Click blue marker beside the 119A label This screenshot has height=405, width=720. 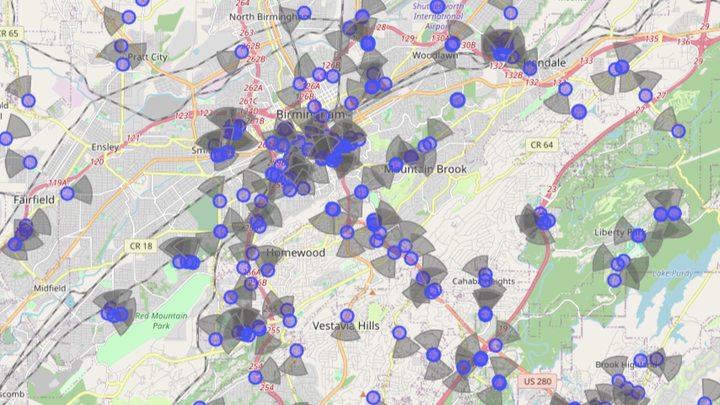click(x=67, y=193)
